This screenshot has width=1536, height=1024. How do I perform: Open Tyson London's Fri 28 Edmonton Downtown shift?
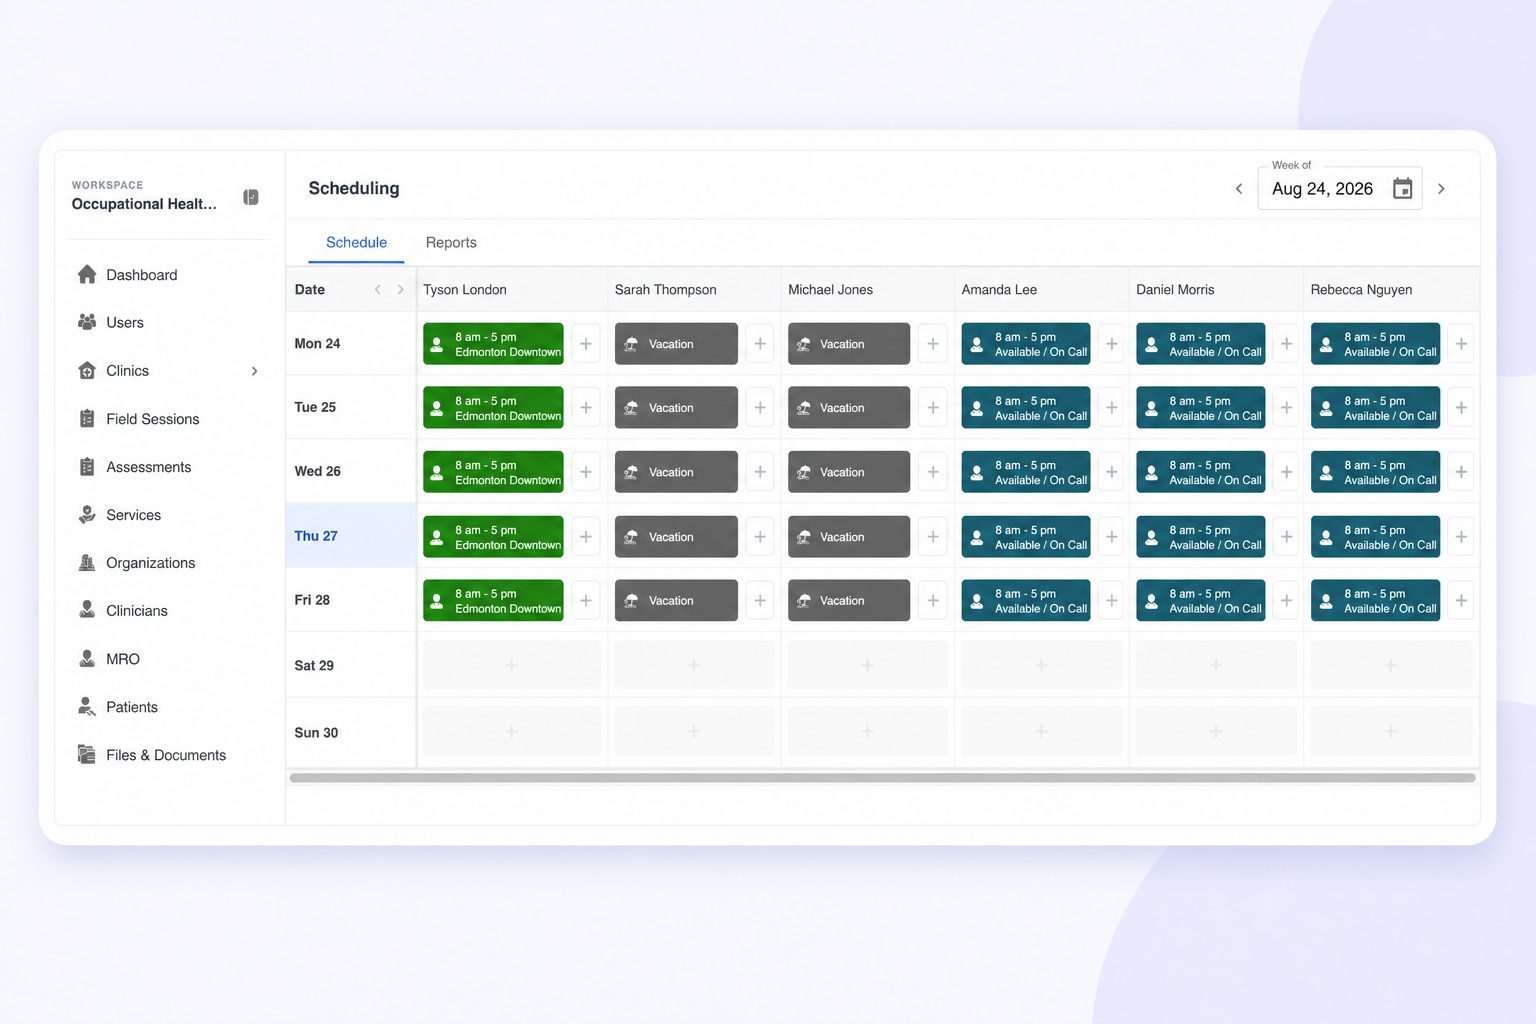click(493, 600)
